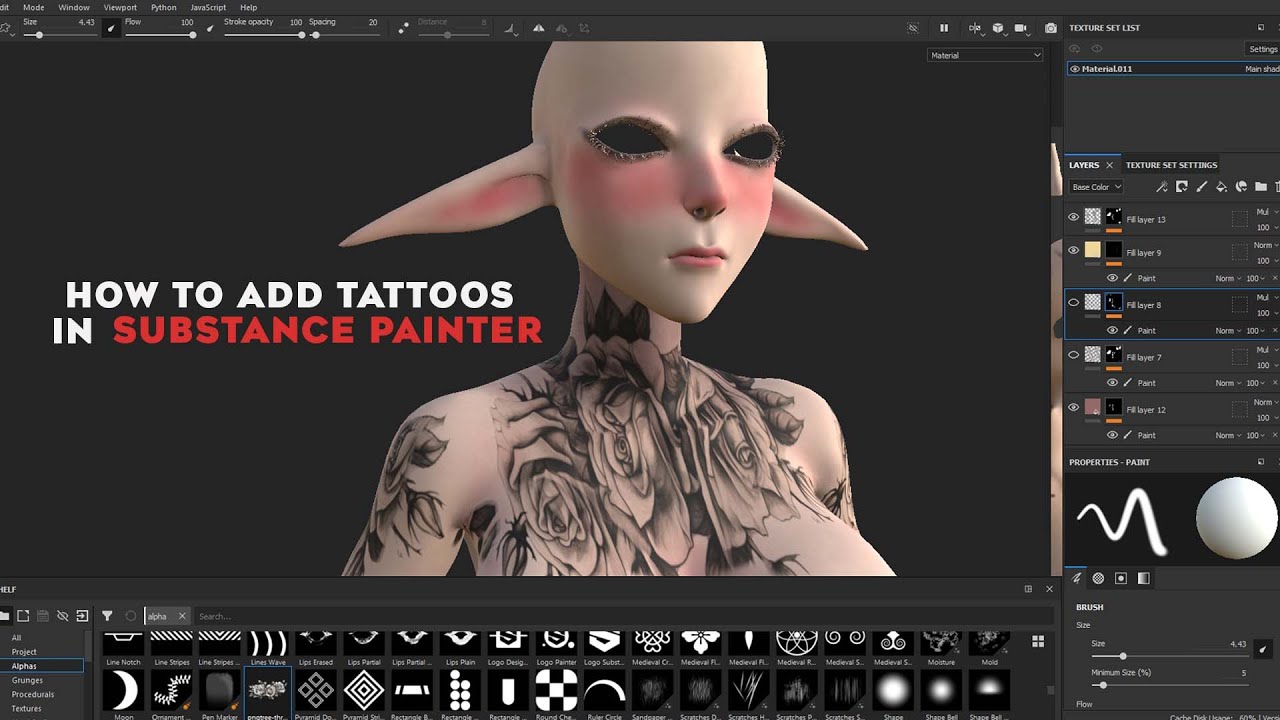Image resolution: width=1280 pixels, height=720 pixels.
Task: Select the Moon alpha thumbnail
Action: (124, 690)
